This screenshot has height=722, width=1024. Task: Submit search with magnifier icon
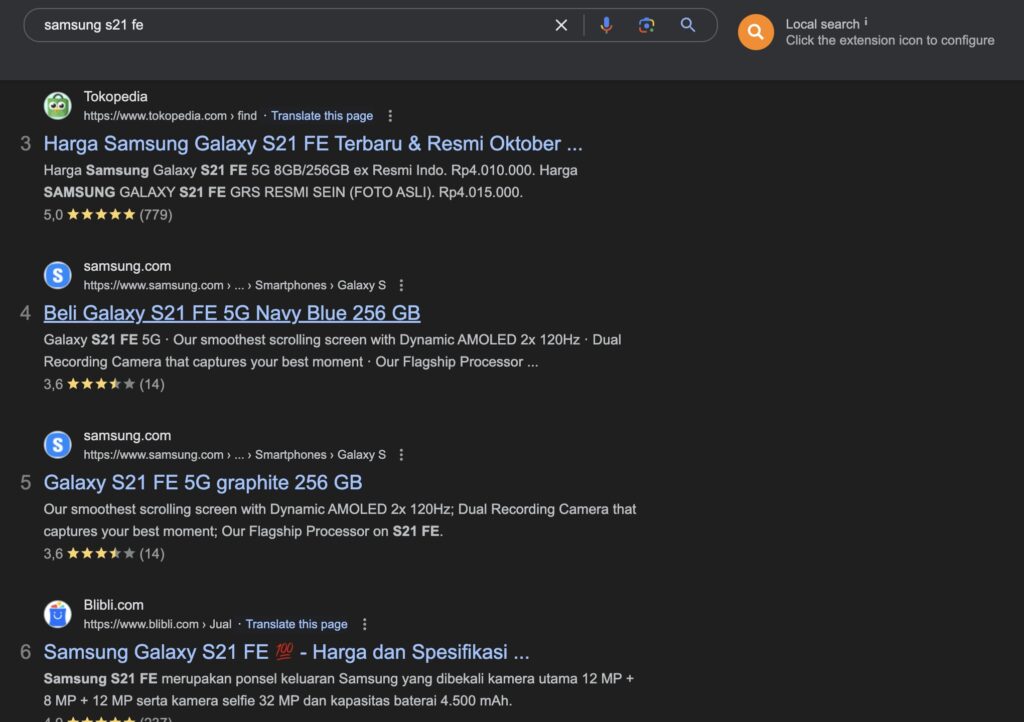click(x=688, y=25)
